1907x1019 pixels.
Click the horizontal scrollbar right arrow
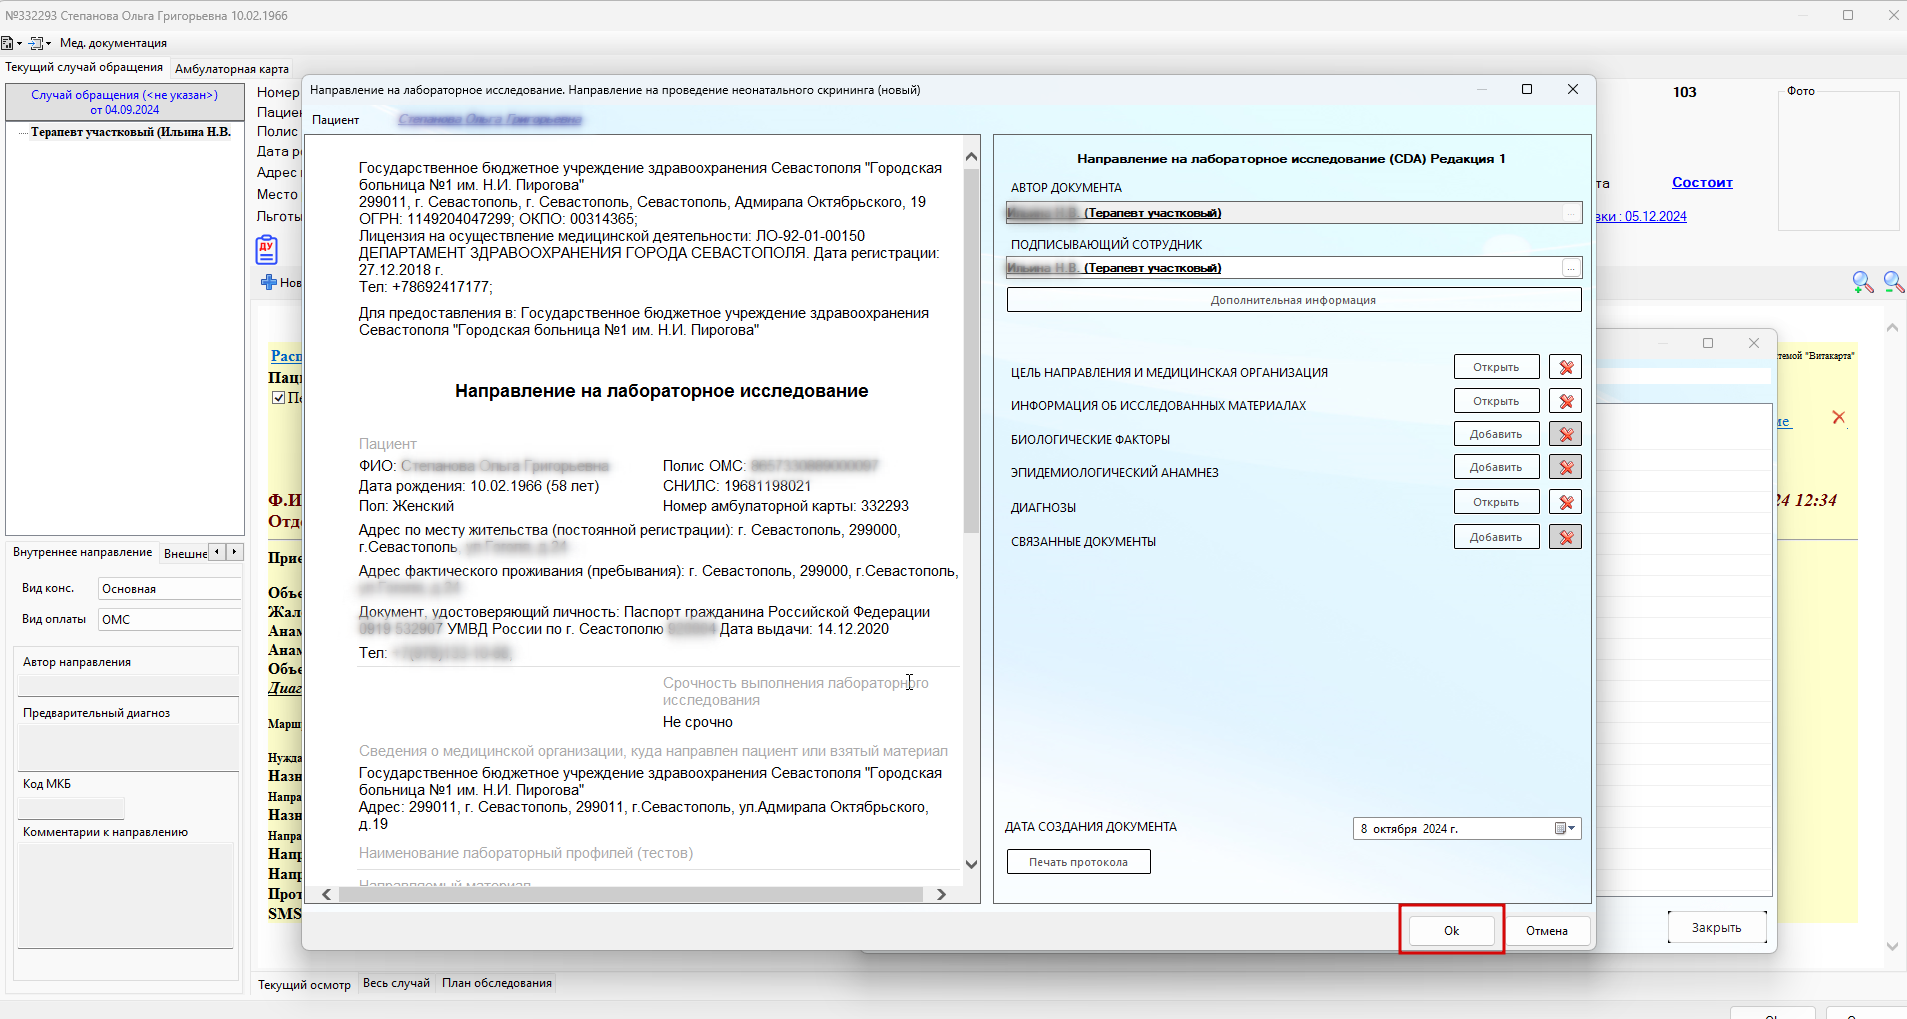[941, 894]
